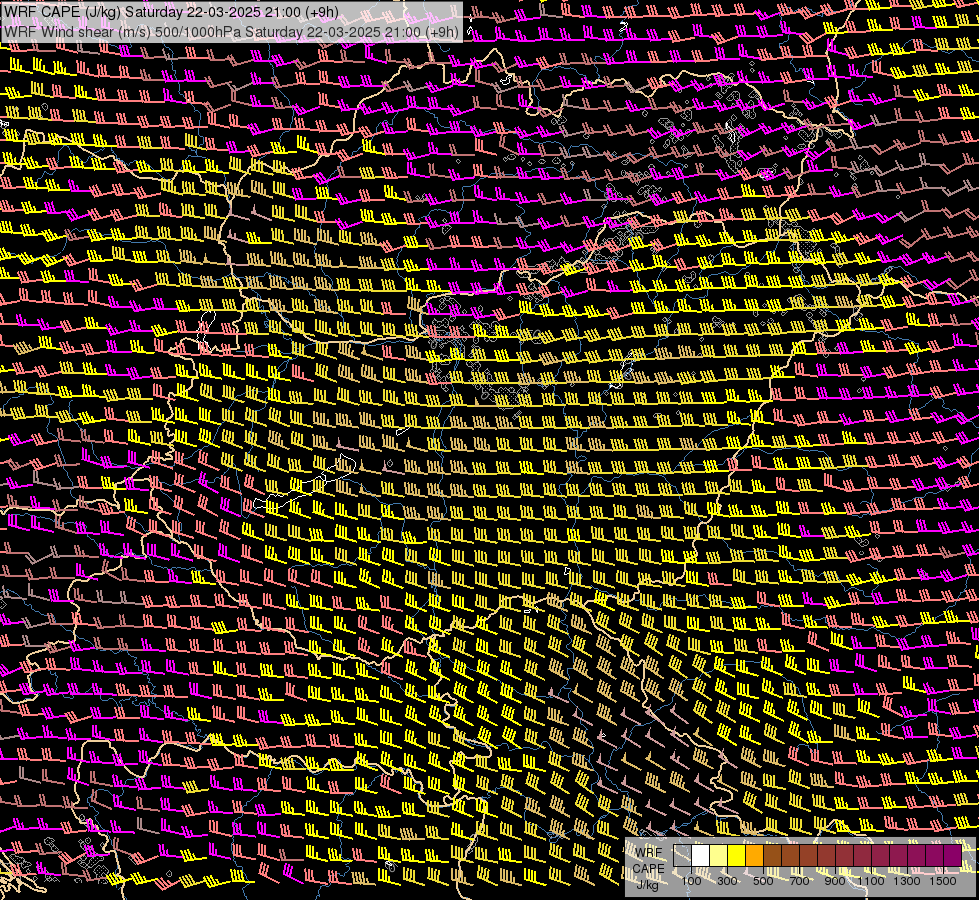Select the pale yellow CAPE legend swatch

pyautogui.click(x=719, y=856)
